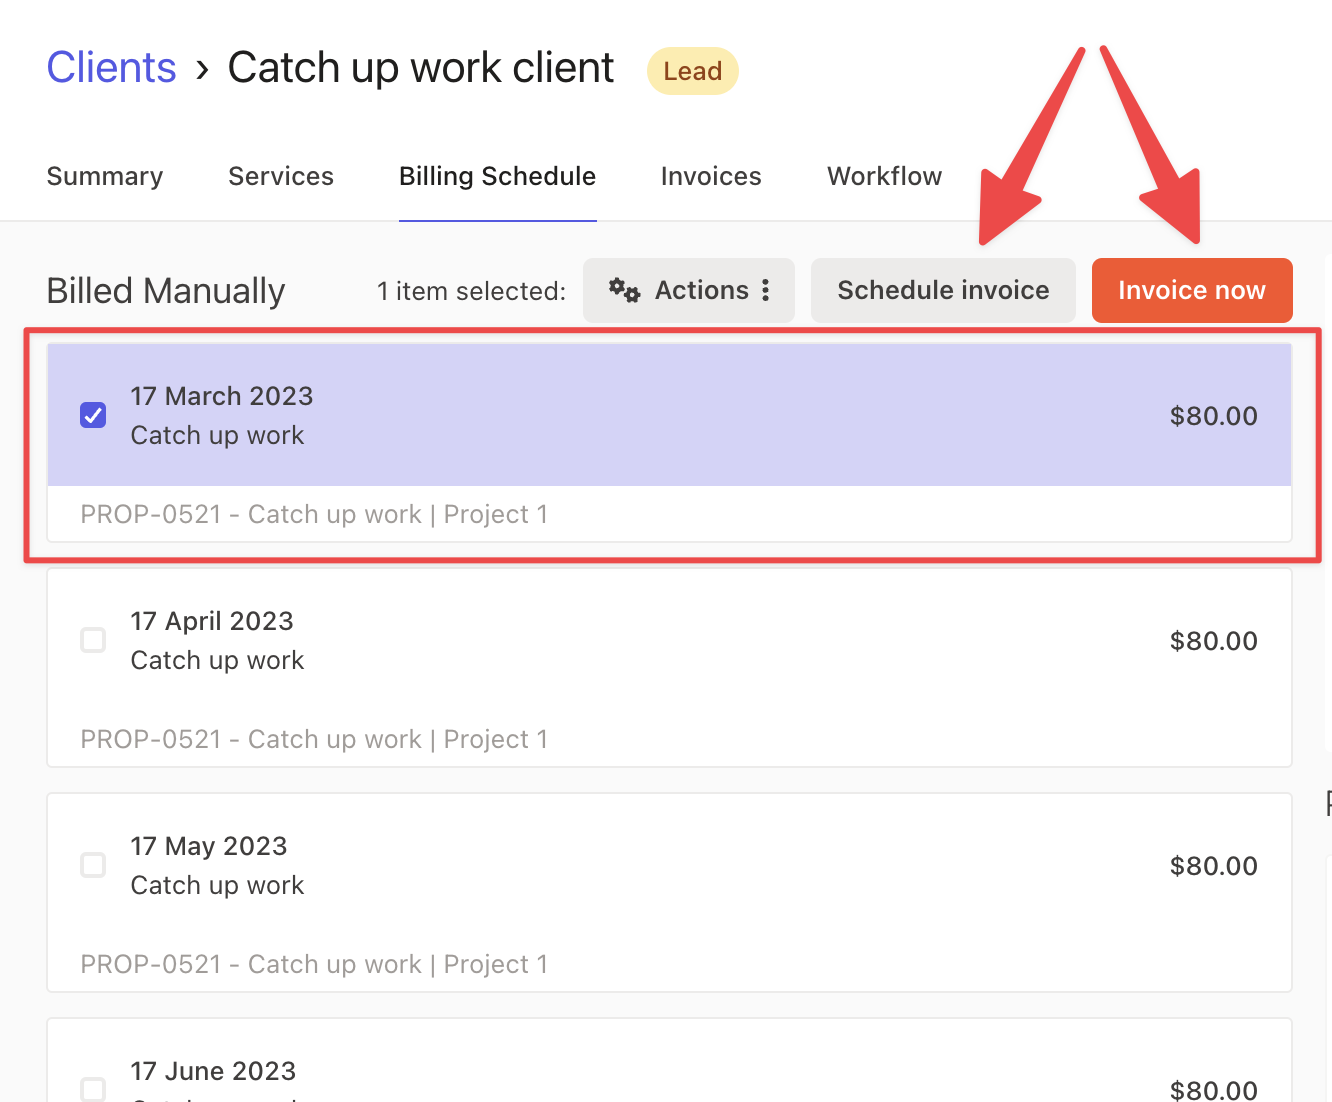Go to the Clients breadcrumb link
Image resolution: width=1332 pixels, height=1102 pixels.
tap(112, 68)
